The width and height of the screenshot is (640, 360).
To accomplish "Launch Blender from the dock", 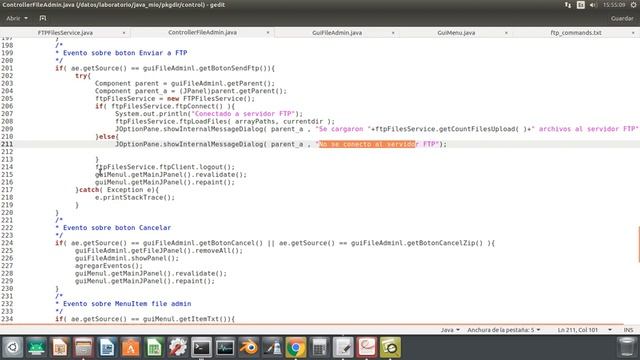I will pos(249,347).
